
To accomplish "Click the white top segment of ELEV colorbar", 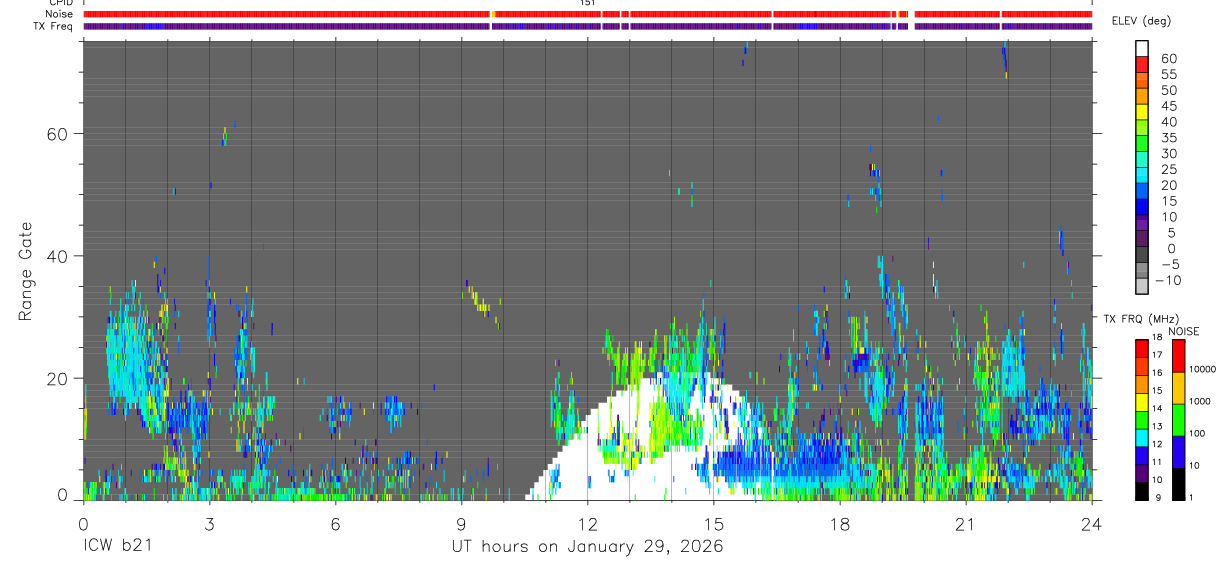I will click(x=1143, y=46).
